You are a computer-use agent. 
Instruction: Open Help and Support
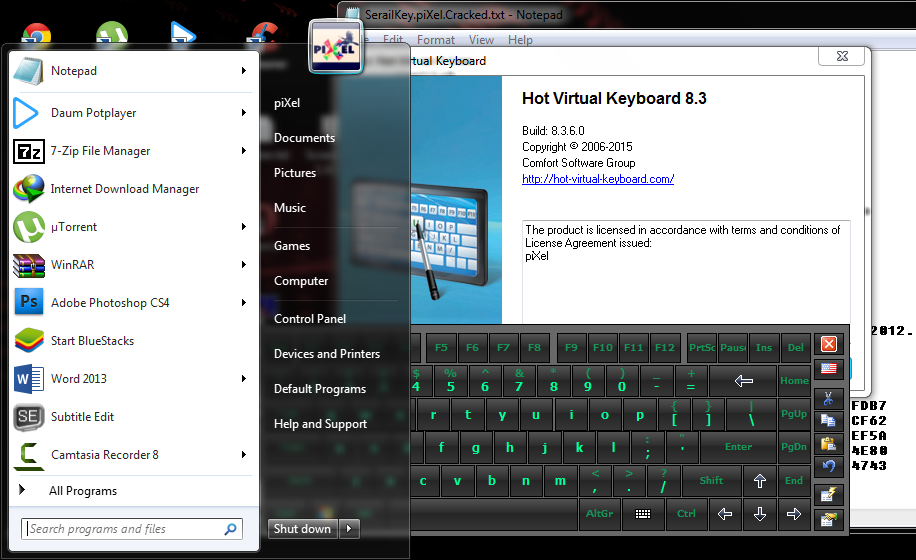[x=320, y=424]
